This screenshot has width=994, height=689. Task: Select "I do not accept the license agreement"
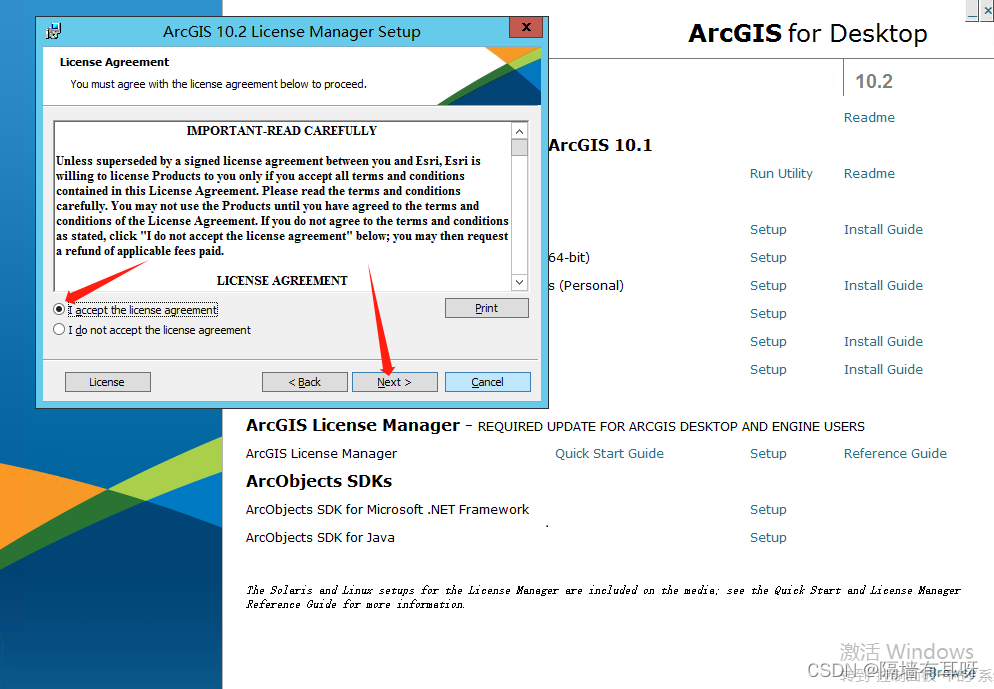click(x=59, y=328)
